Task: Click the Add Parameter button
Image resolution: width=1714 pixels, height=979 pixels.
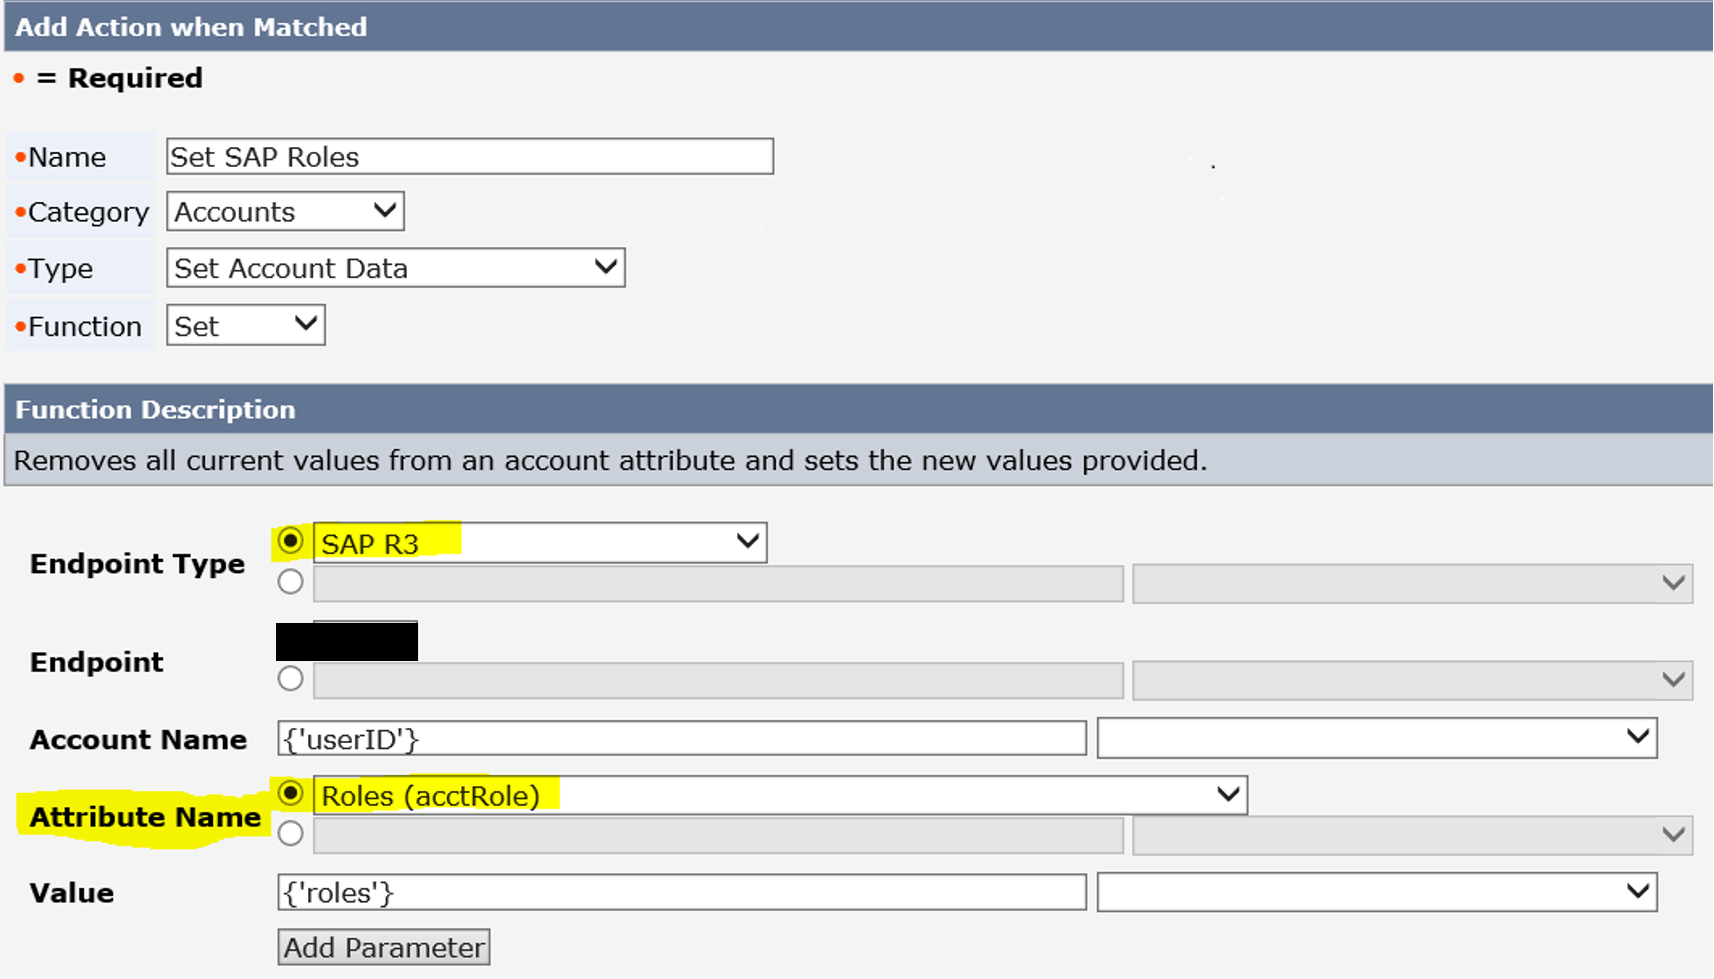Action: coord(384,947)
